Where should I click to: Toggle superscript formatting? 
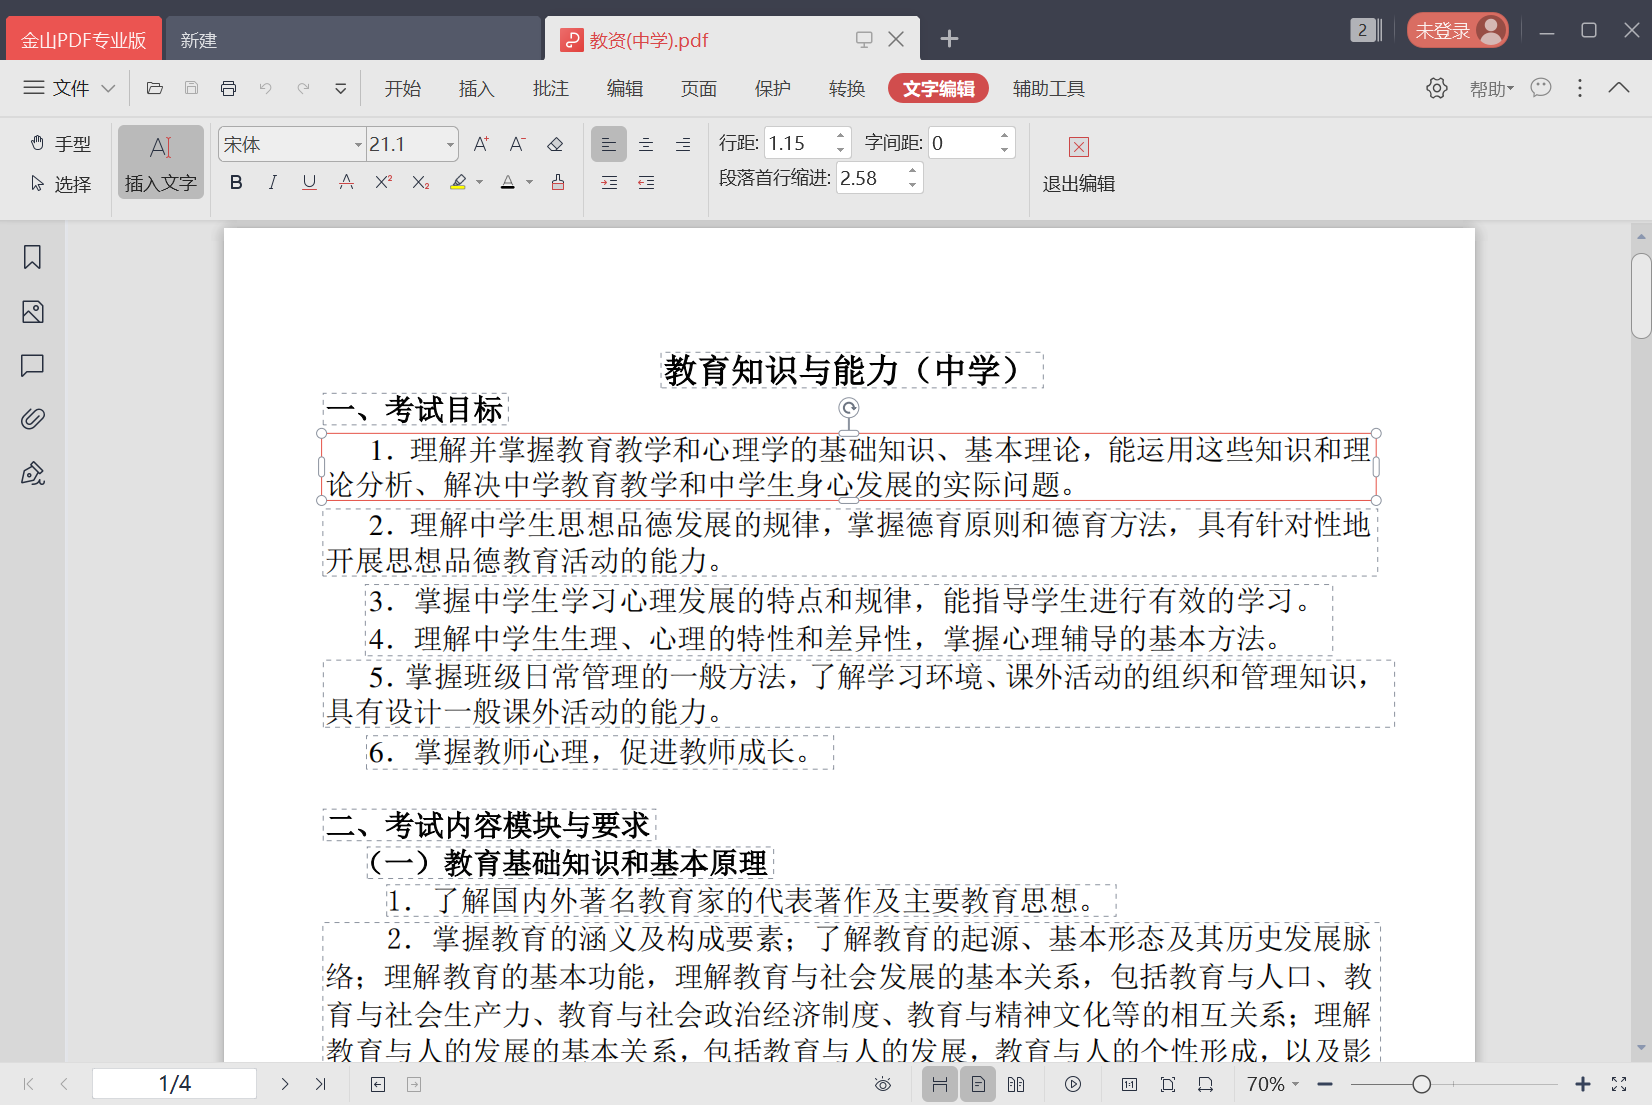pos(383,182)
